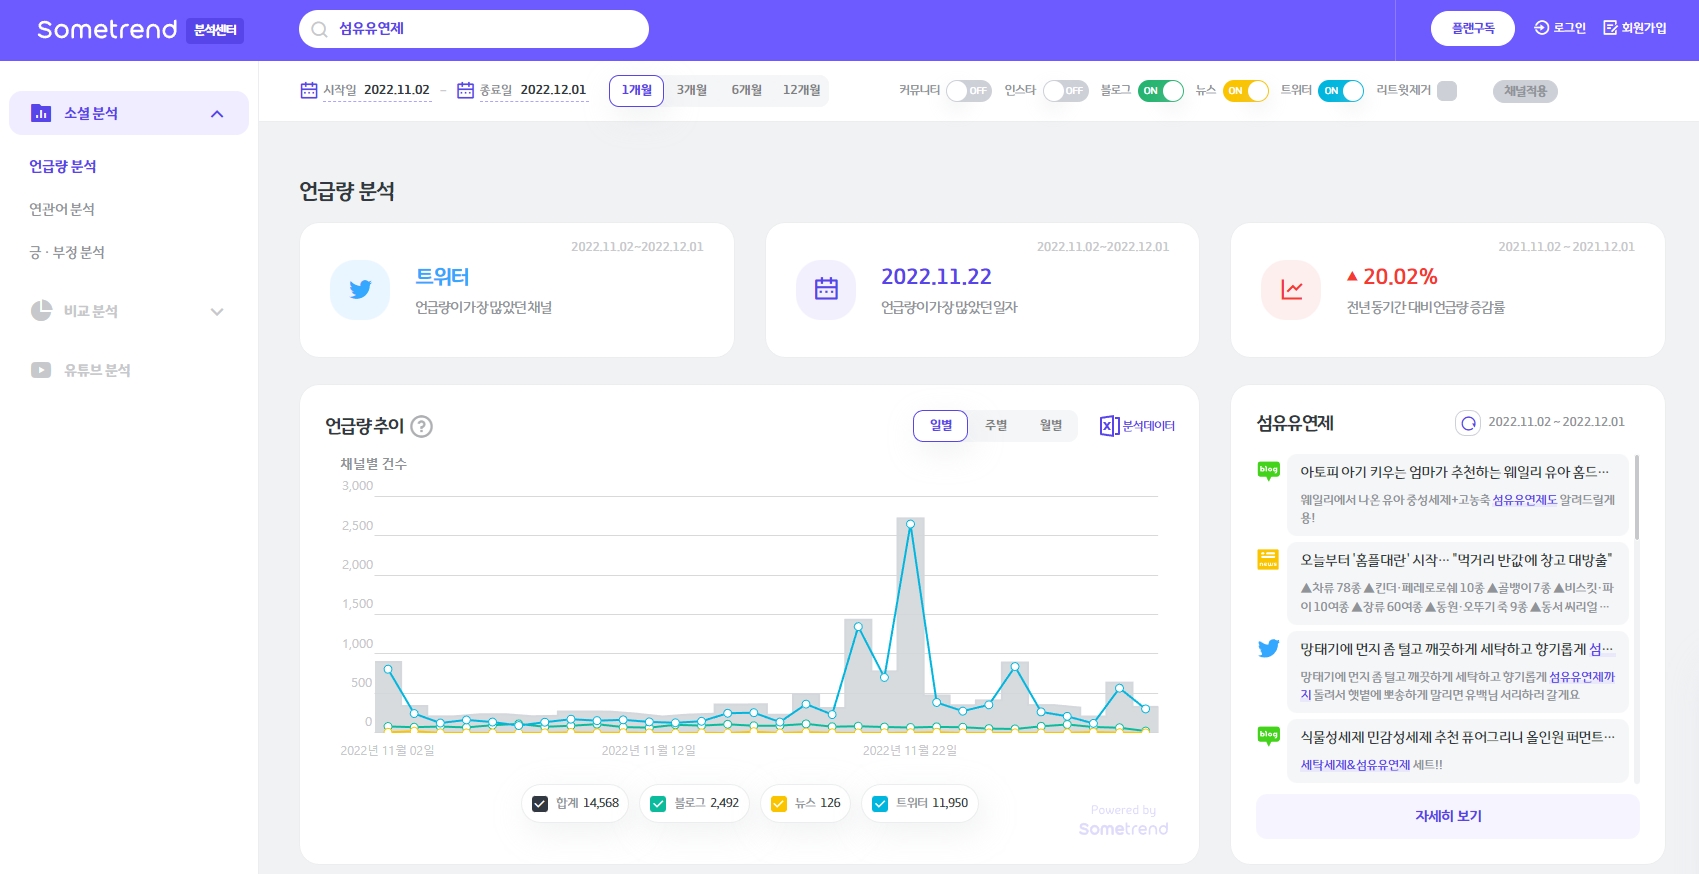Click the blog icon of 식물성세제 post
The width and height of the screenshot is (1699, 874).
tap(1268, 736)
